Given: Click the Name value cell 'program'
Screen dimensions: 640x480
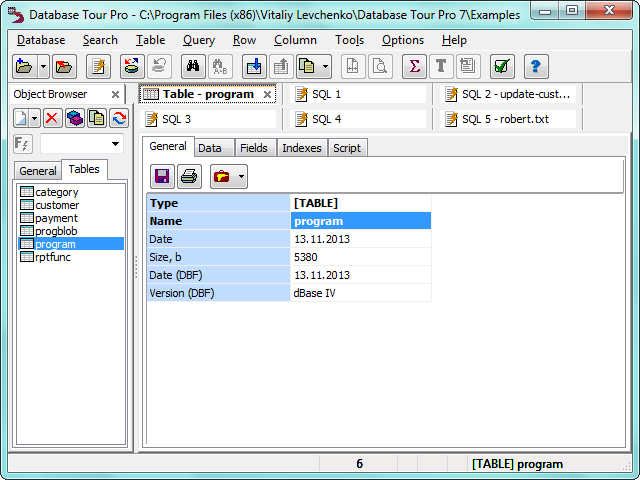Looking at the screenshot, I should point(361,221).
